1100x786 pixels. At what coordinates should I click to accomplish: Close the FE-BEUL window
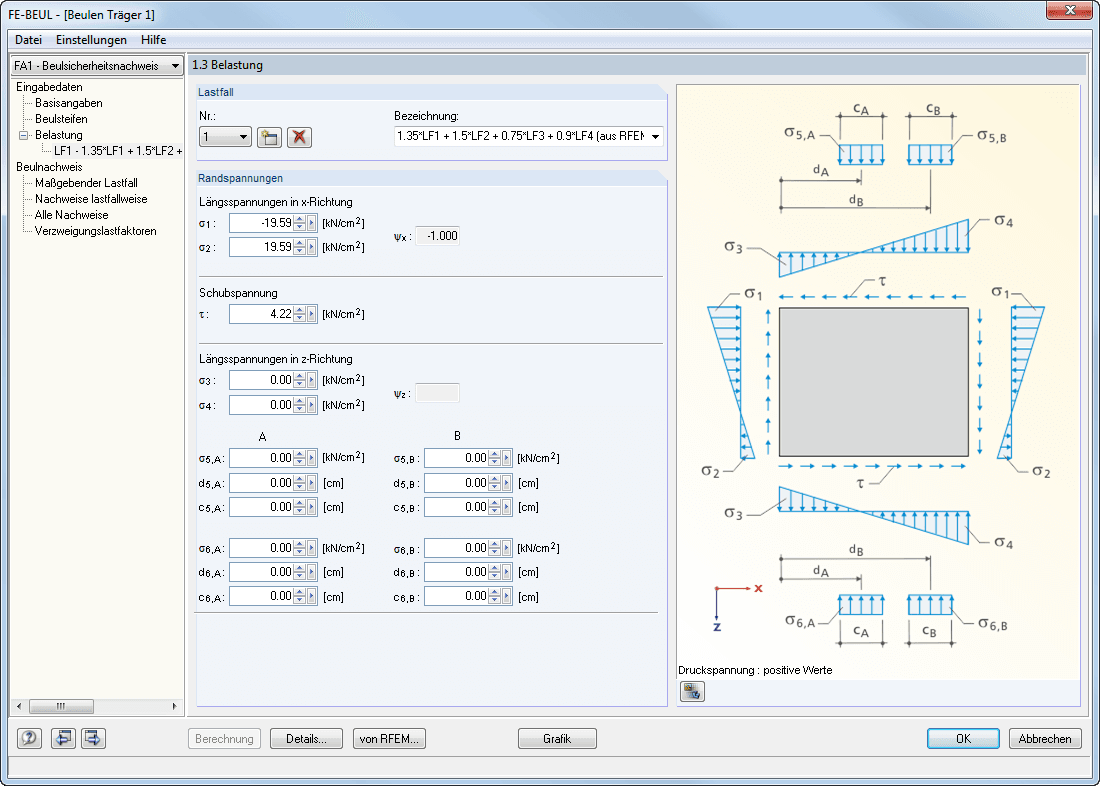tap(1070, 11)
